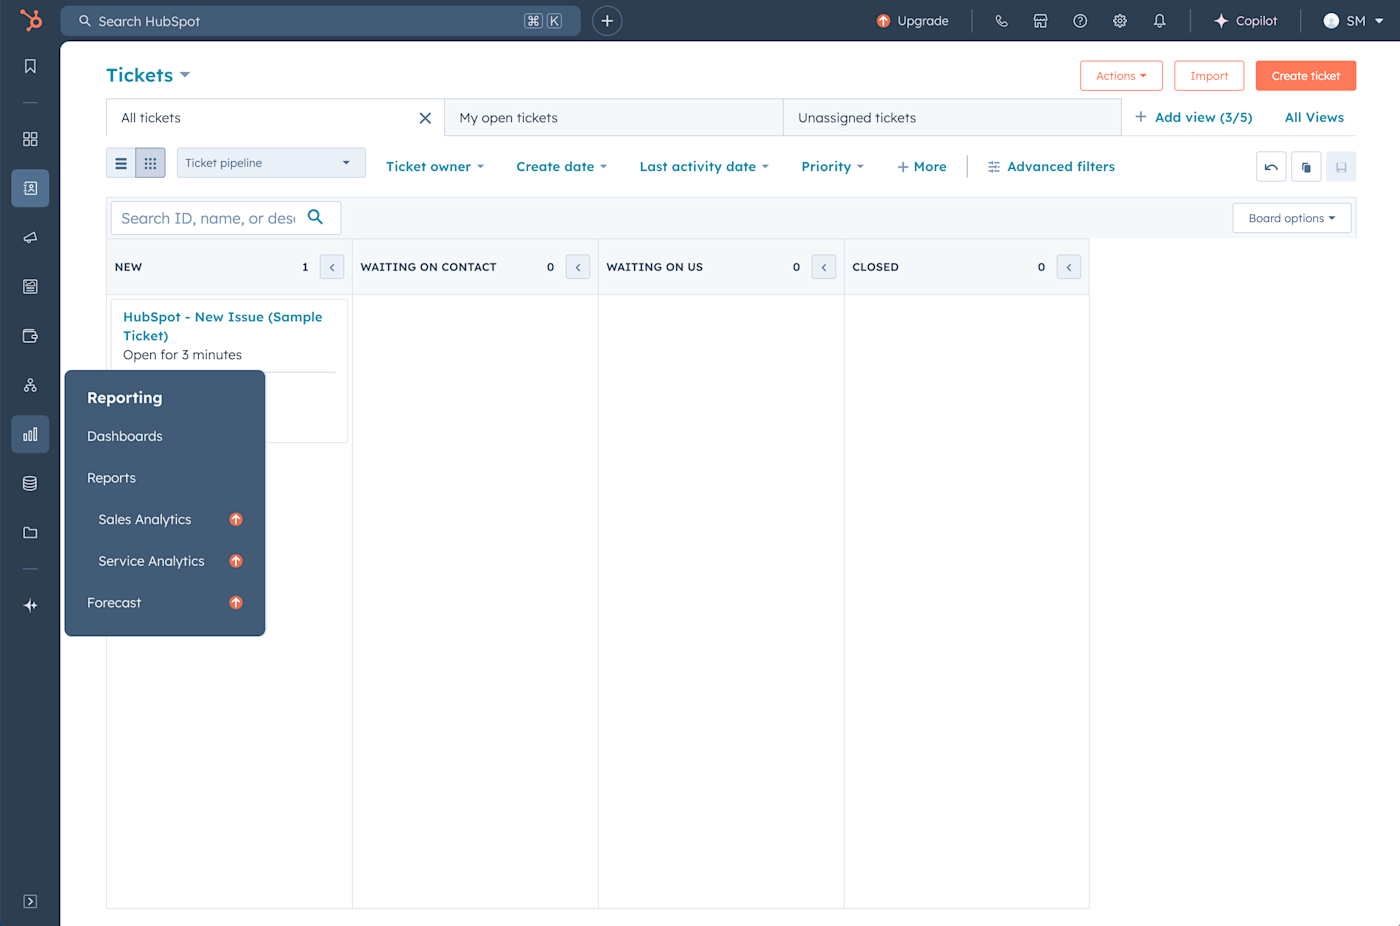Switch to Unassigned tickets tab
The image size is (1400, 926).
(x=952, y=118)
